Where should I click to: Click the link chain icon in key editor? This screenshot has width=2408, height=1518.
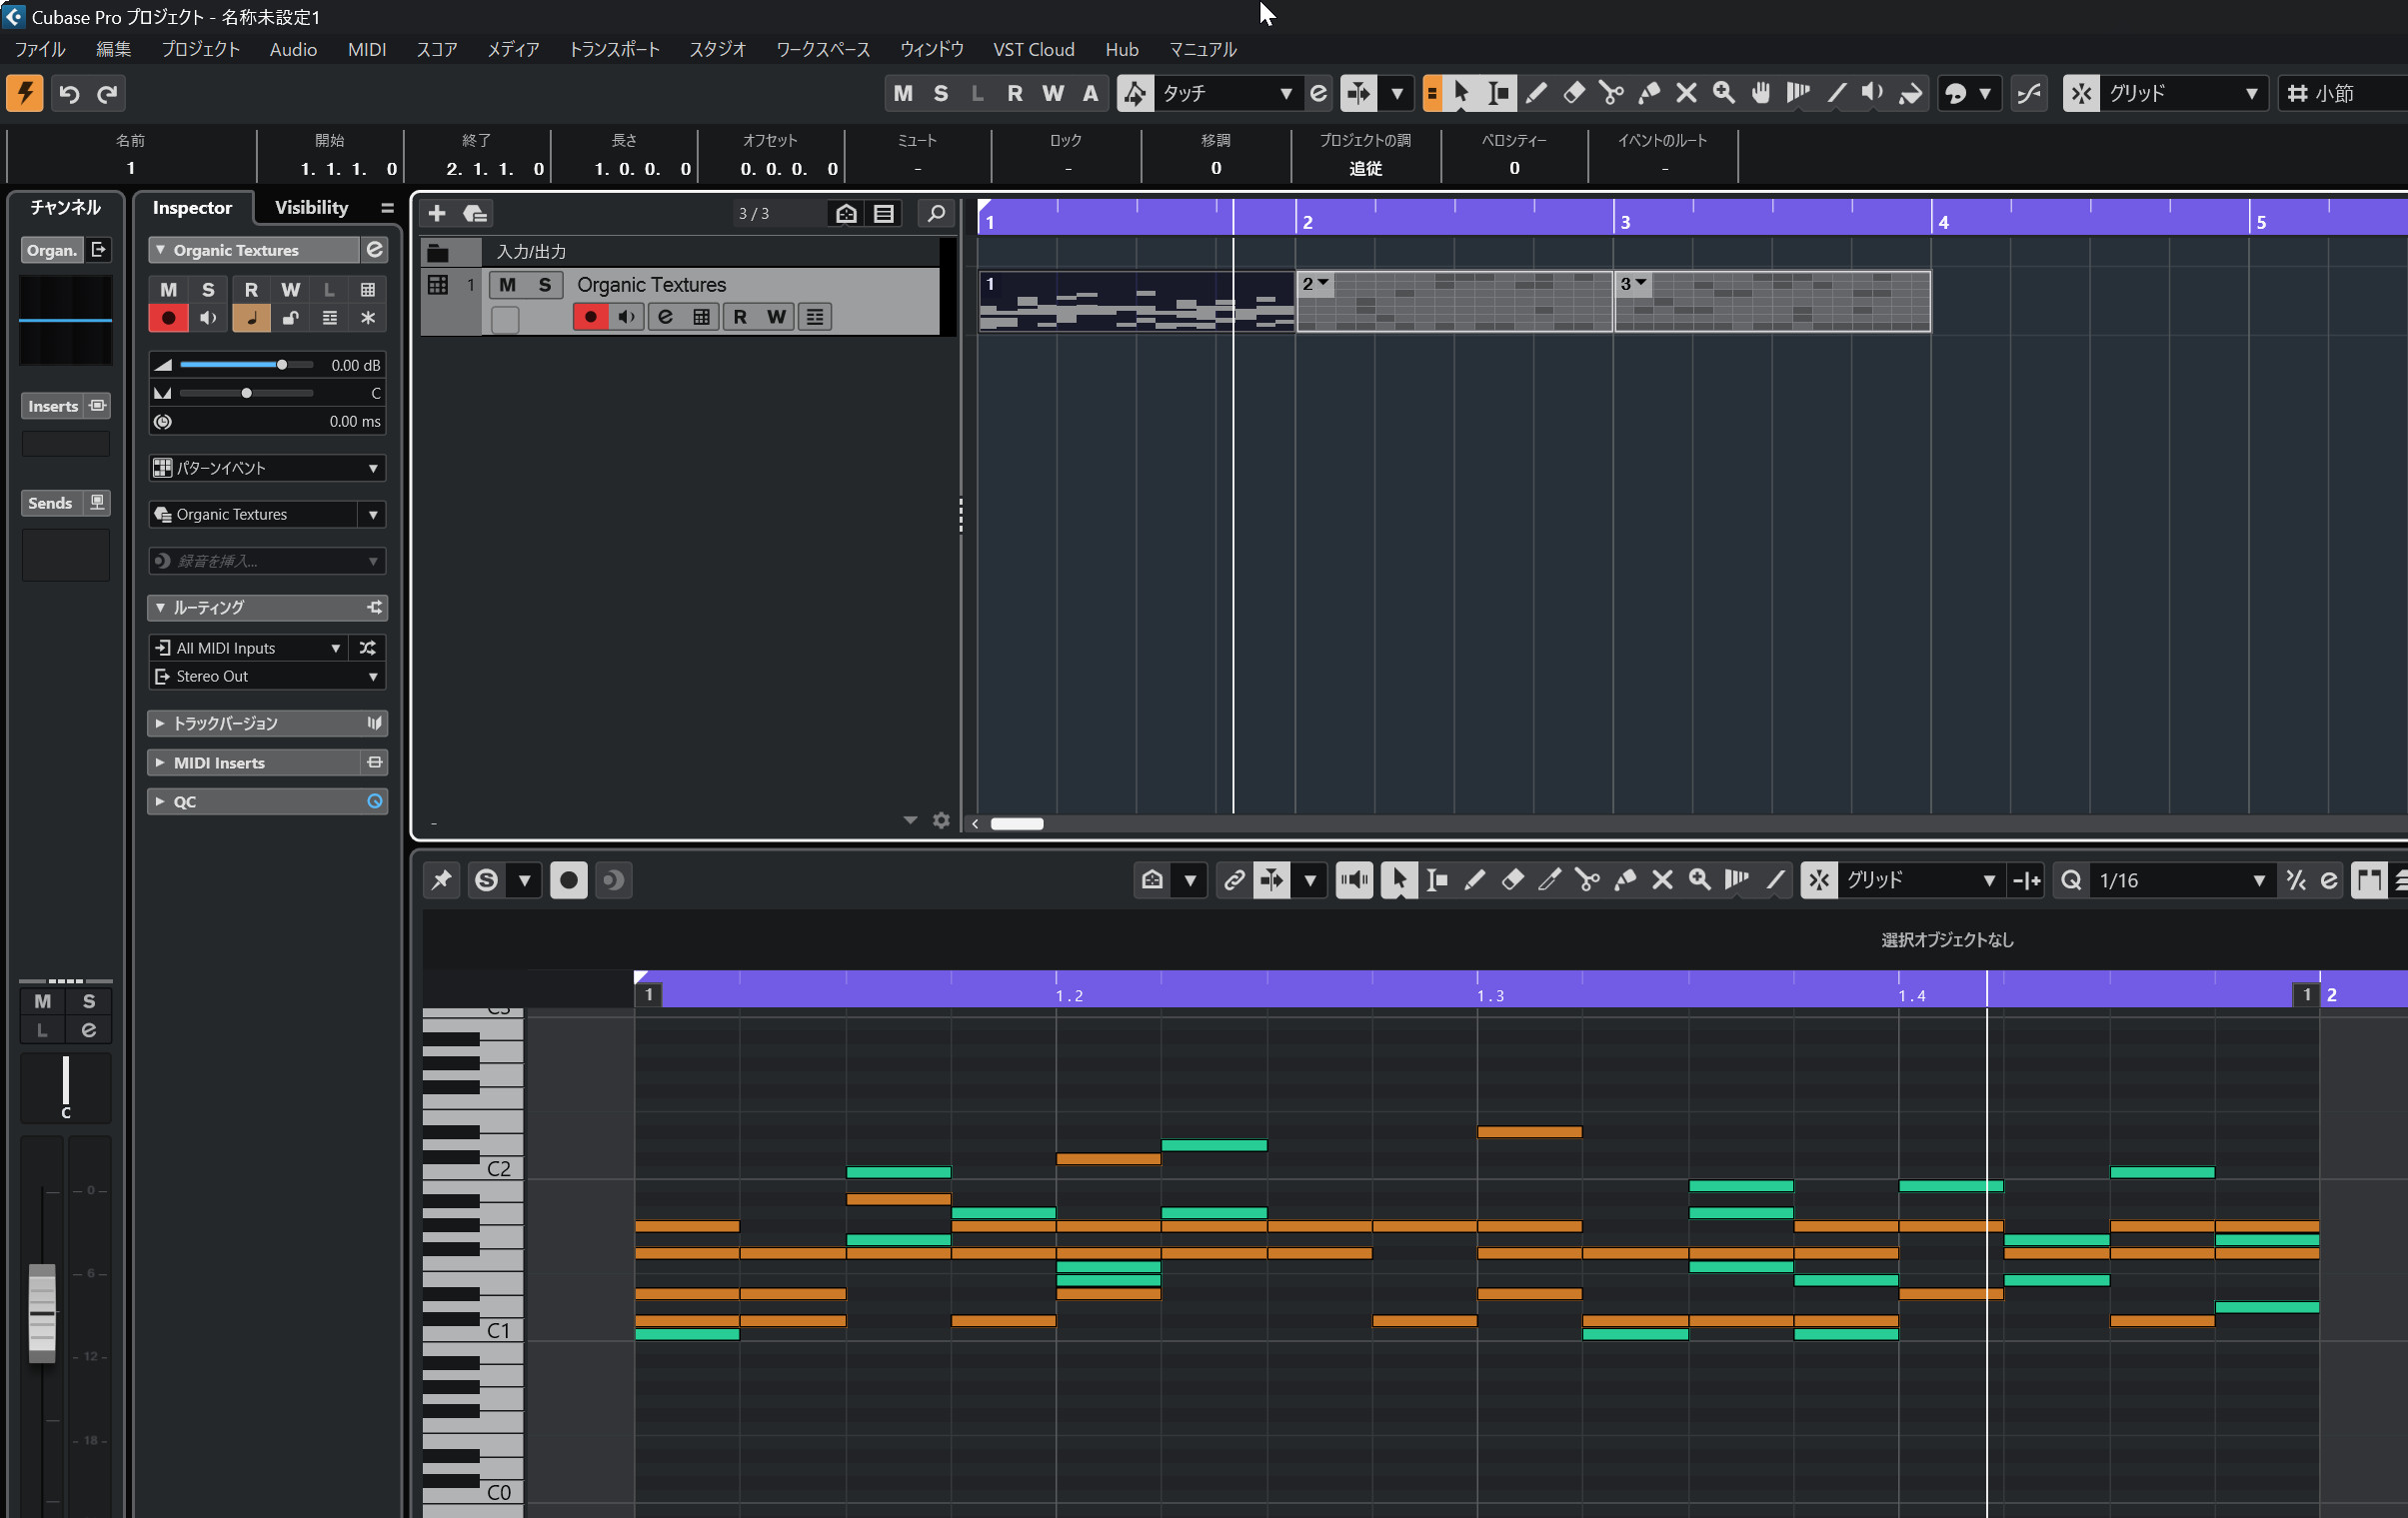point(1234,880)
